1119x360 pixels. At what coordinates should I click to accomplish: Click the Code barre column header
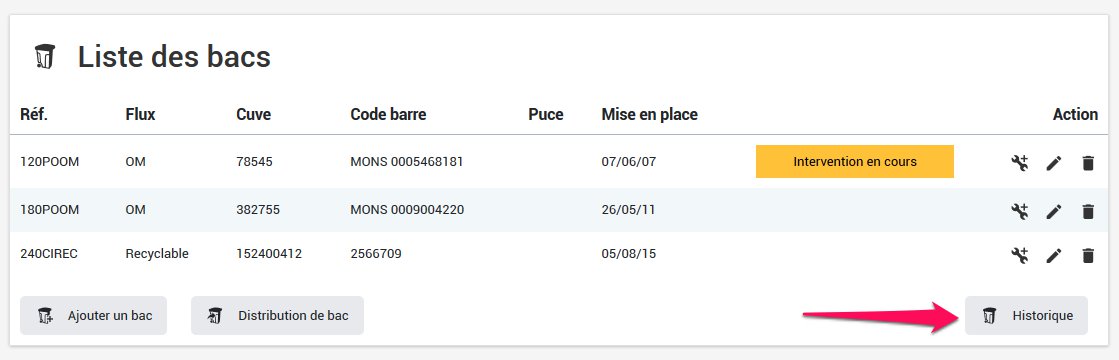pyautogui.click(x=388, y=114)
